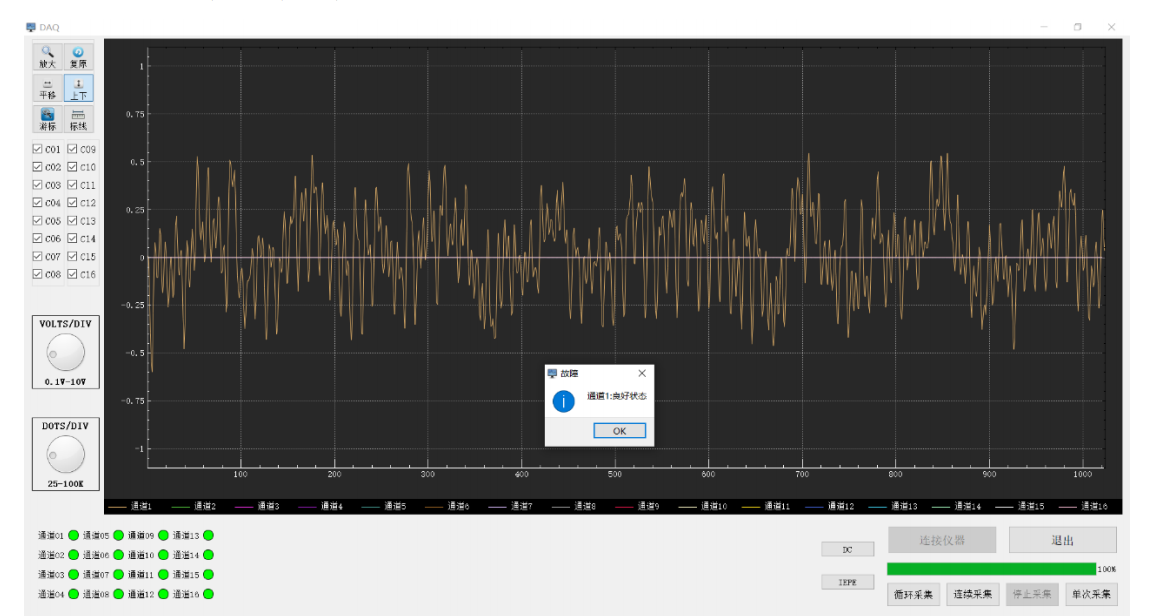Click the DAQ app icon in title bar
Image resolution: width=1166 pixels, height=616 pixels.
(30, 27)
